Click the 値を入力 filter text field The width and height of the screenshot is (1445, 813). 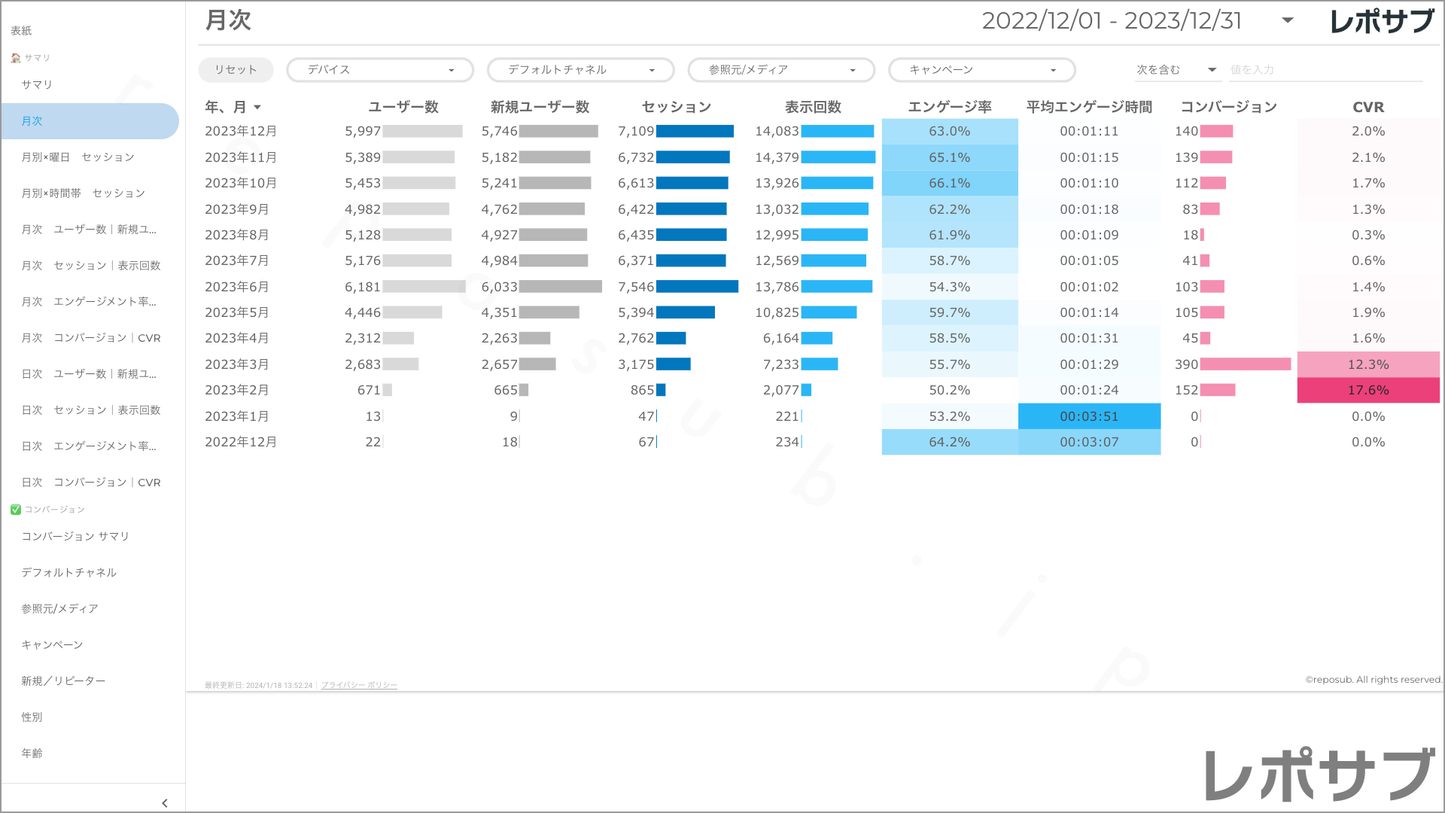[x=1324, y=70]
